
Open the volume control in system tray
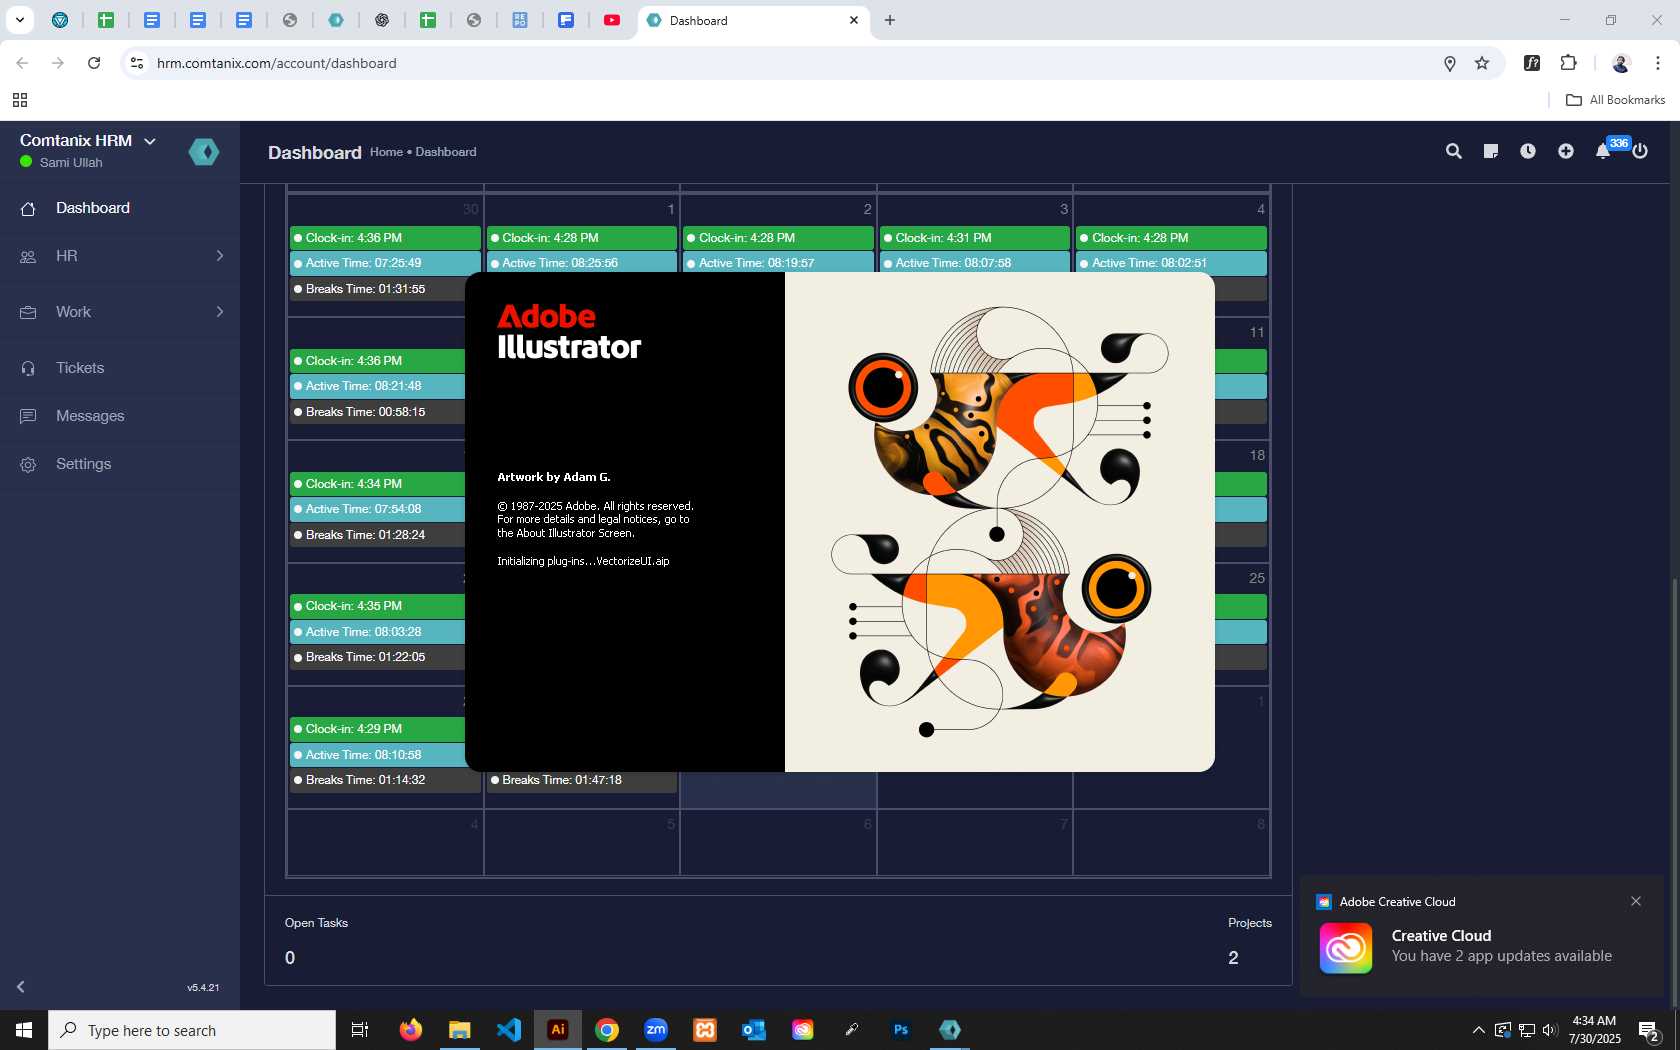pos(1550,1030)
